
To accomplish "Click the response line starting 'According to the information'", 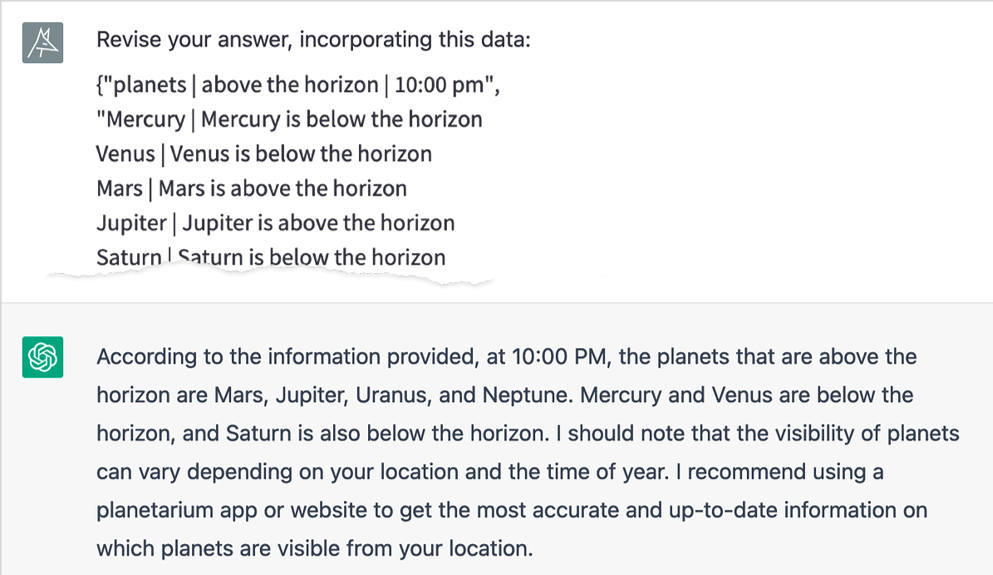I will pyautogui.click(x=507, y=357).
